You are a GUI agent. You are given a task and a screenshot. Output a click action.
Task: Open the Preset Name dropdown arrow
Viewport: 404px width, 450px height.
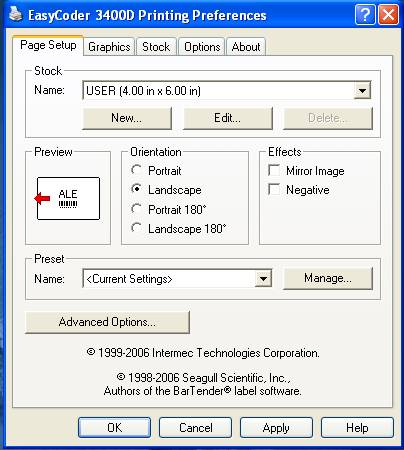point(263,278)
